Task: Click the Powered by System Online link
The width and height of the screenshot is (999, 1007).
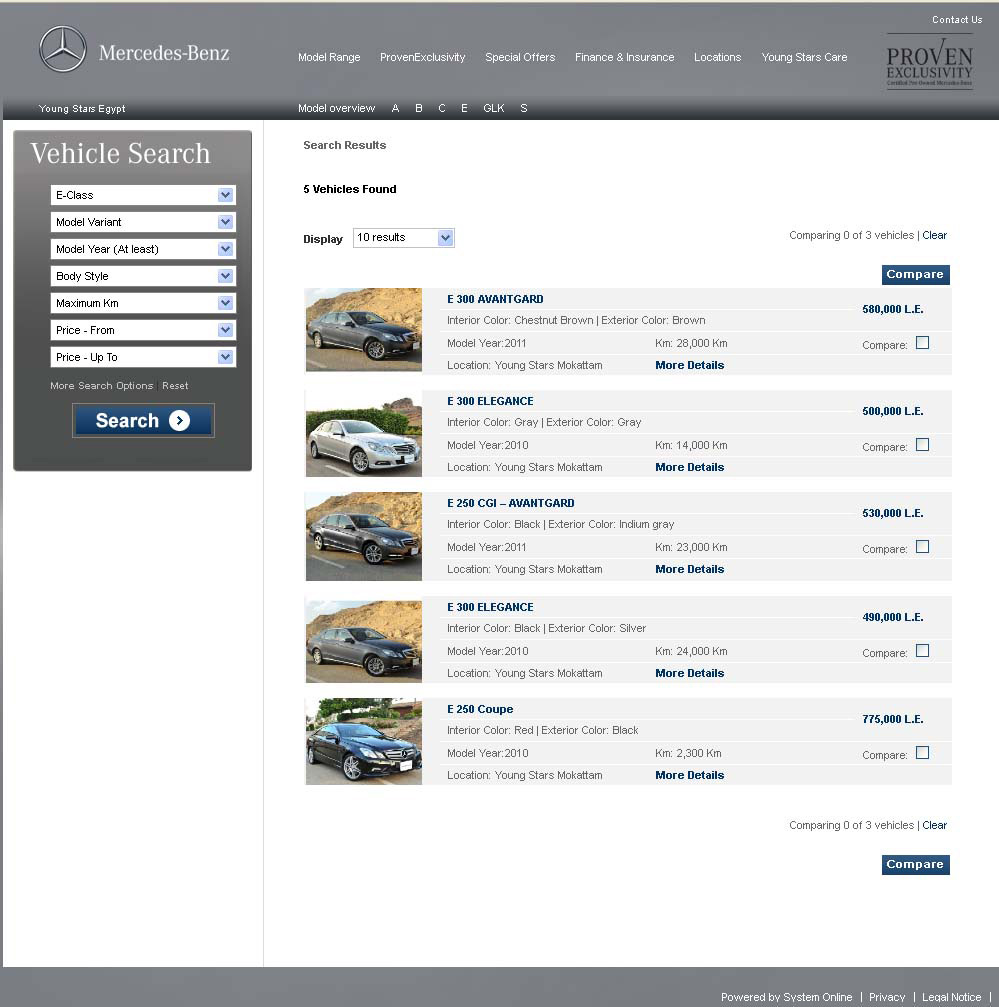Action: pyautogui.click(x=786, y=997)
